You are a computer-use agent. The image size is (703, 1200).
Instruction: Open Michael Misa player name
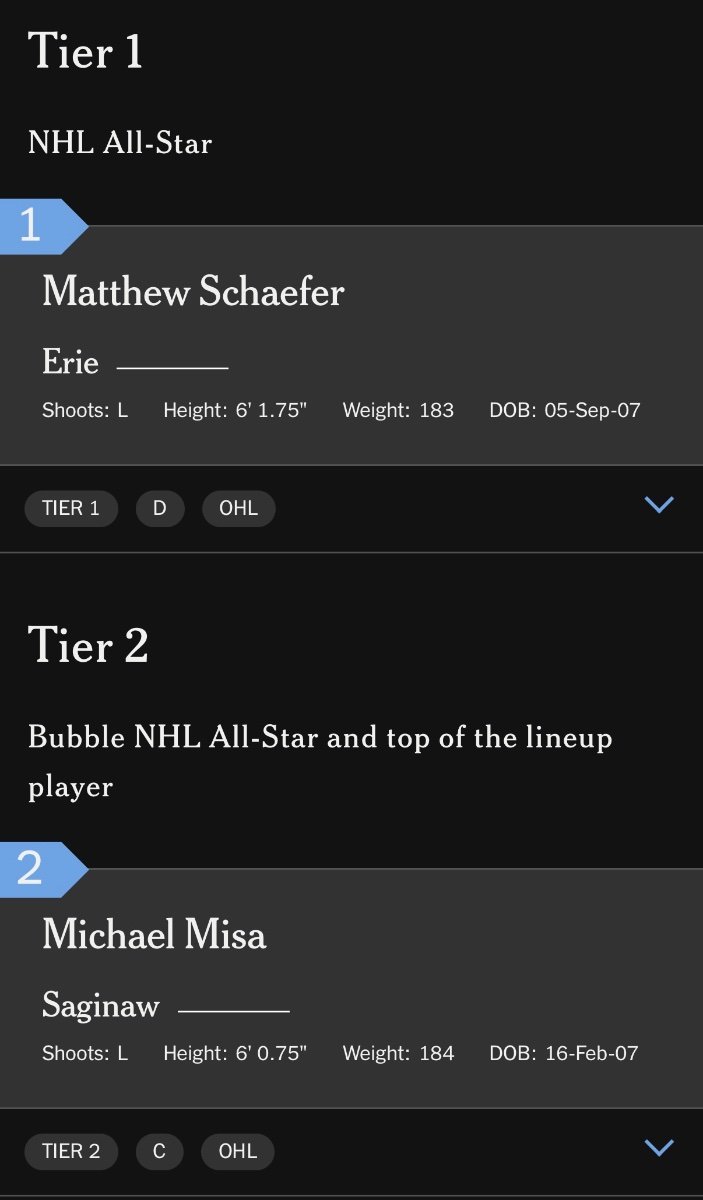tap(154, 935)
